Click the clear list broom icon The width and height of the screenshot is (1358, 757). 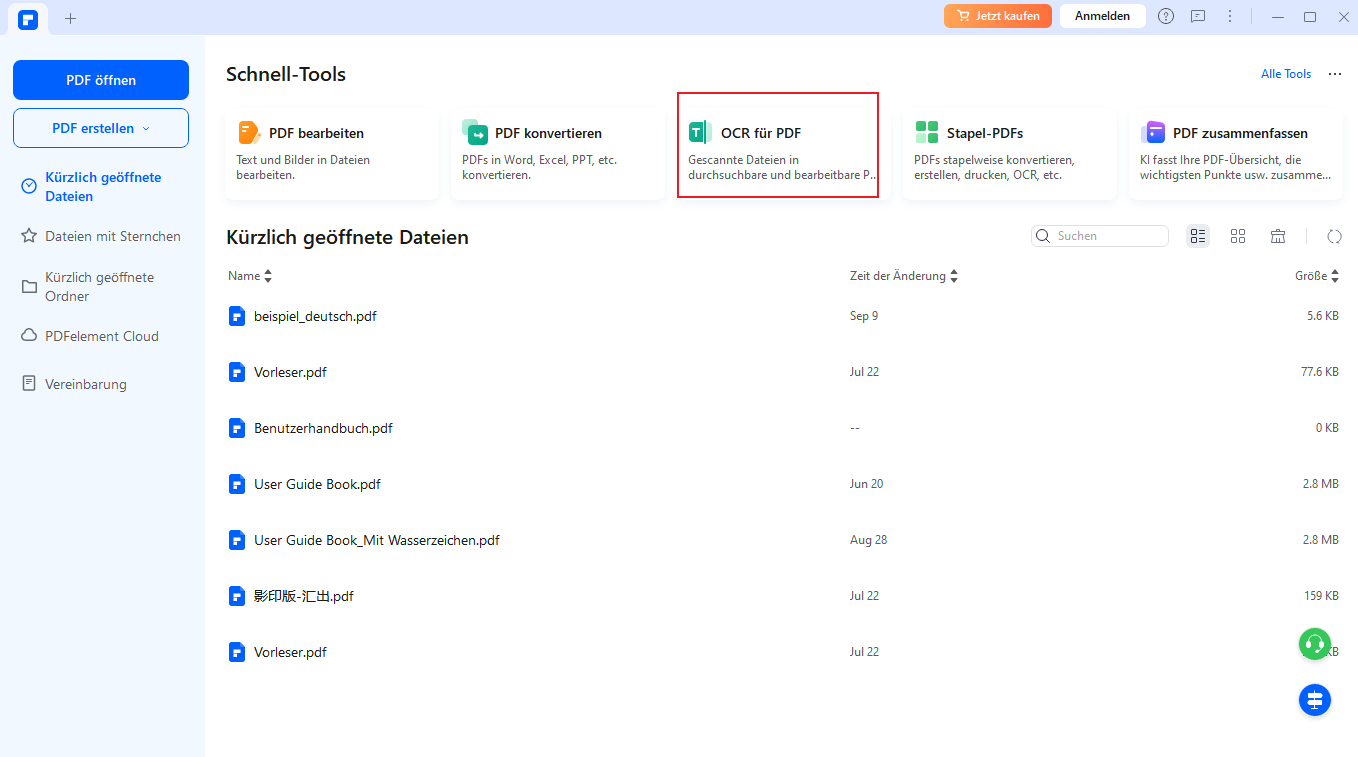[1278, 236]
